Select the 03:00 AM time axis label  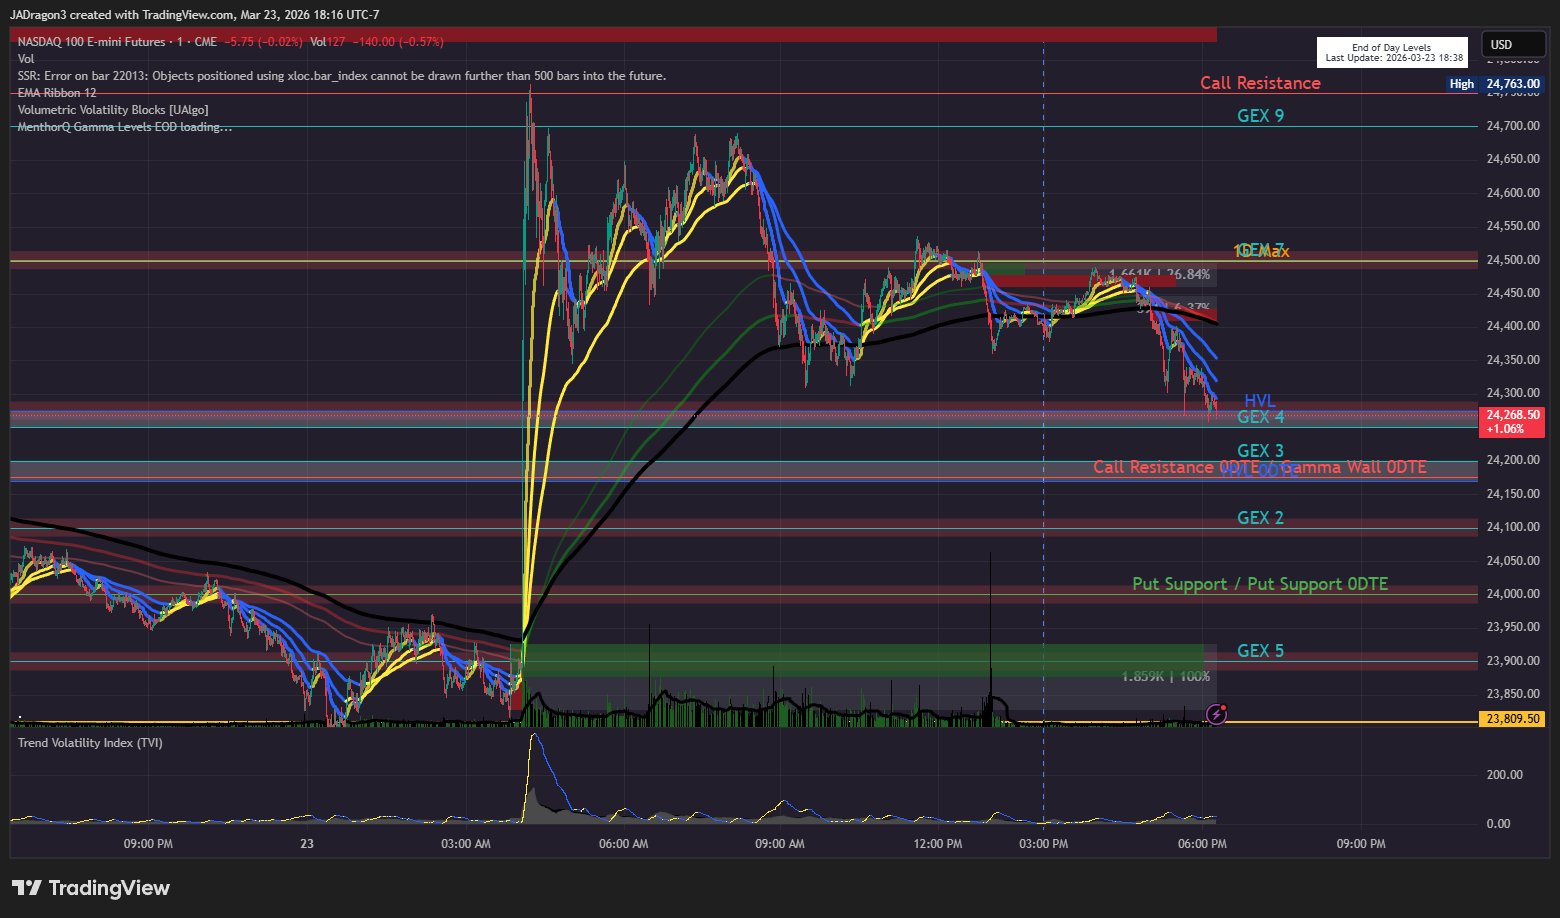pos(466,844)
